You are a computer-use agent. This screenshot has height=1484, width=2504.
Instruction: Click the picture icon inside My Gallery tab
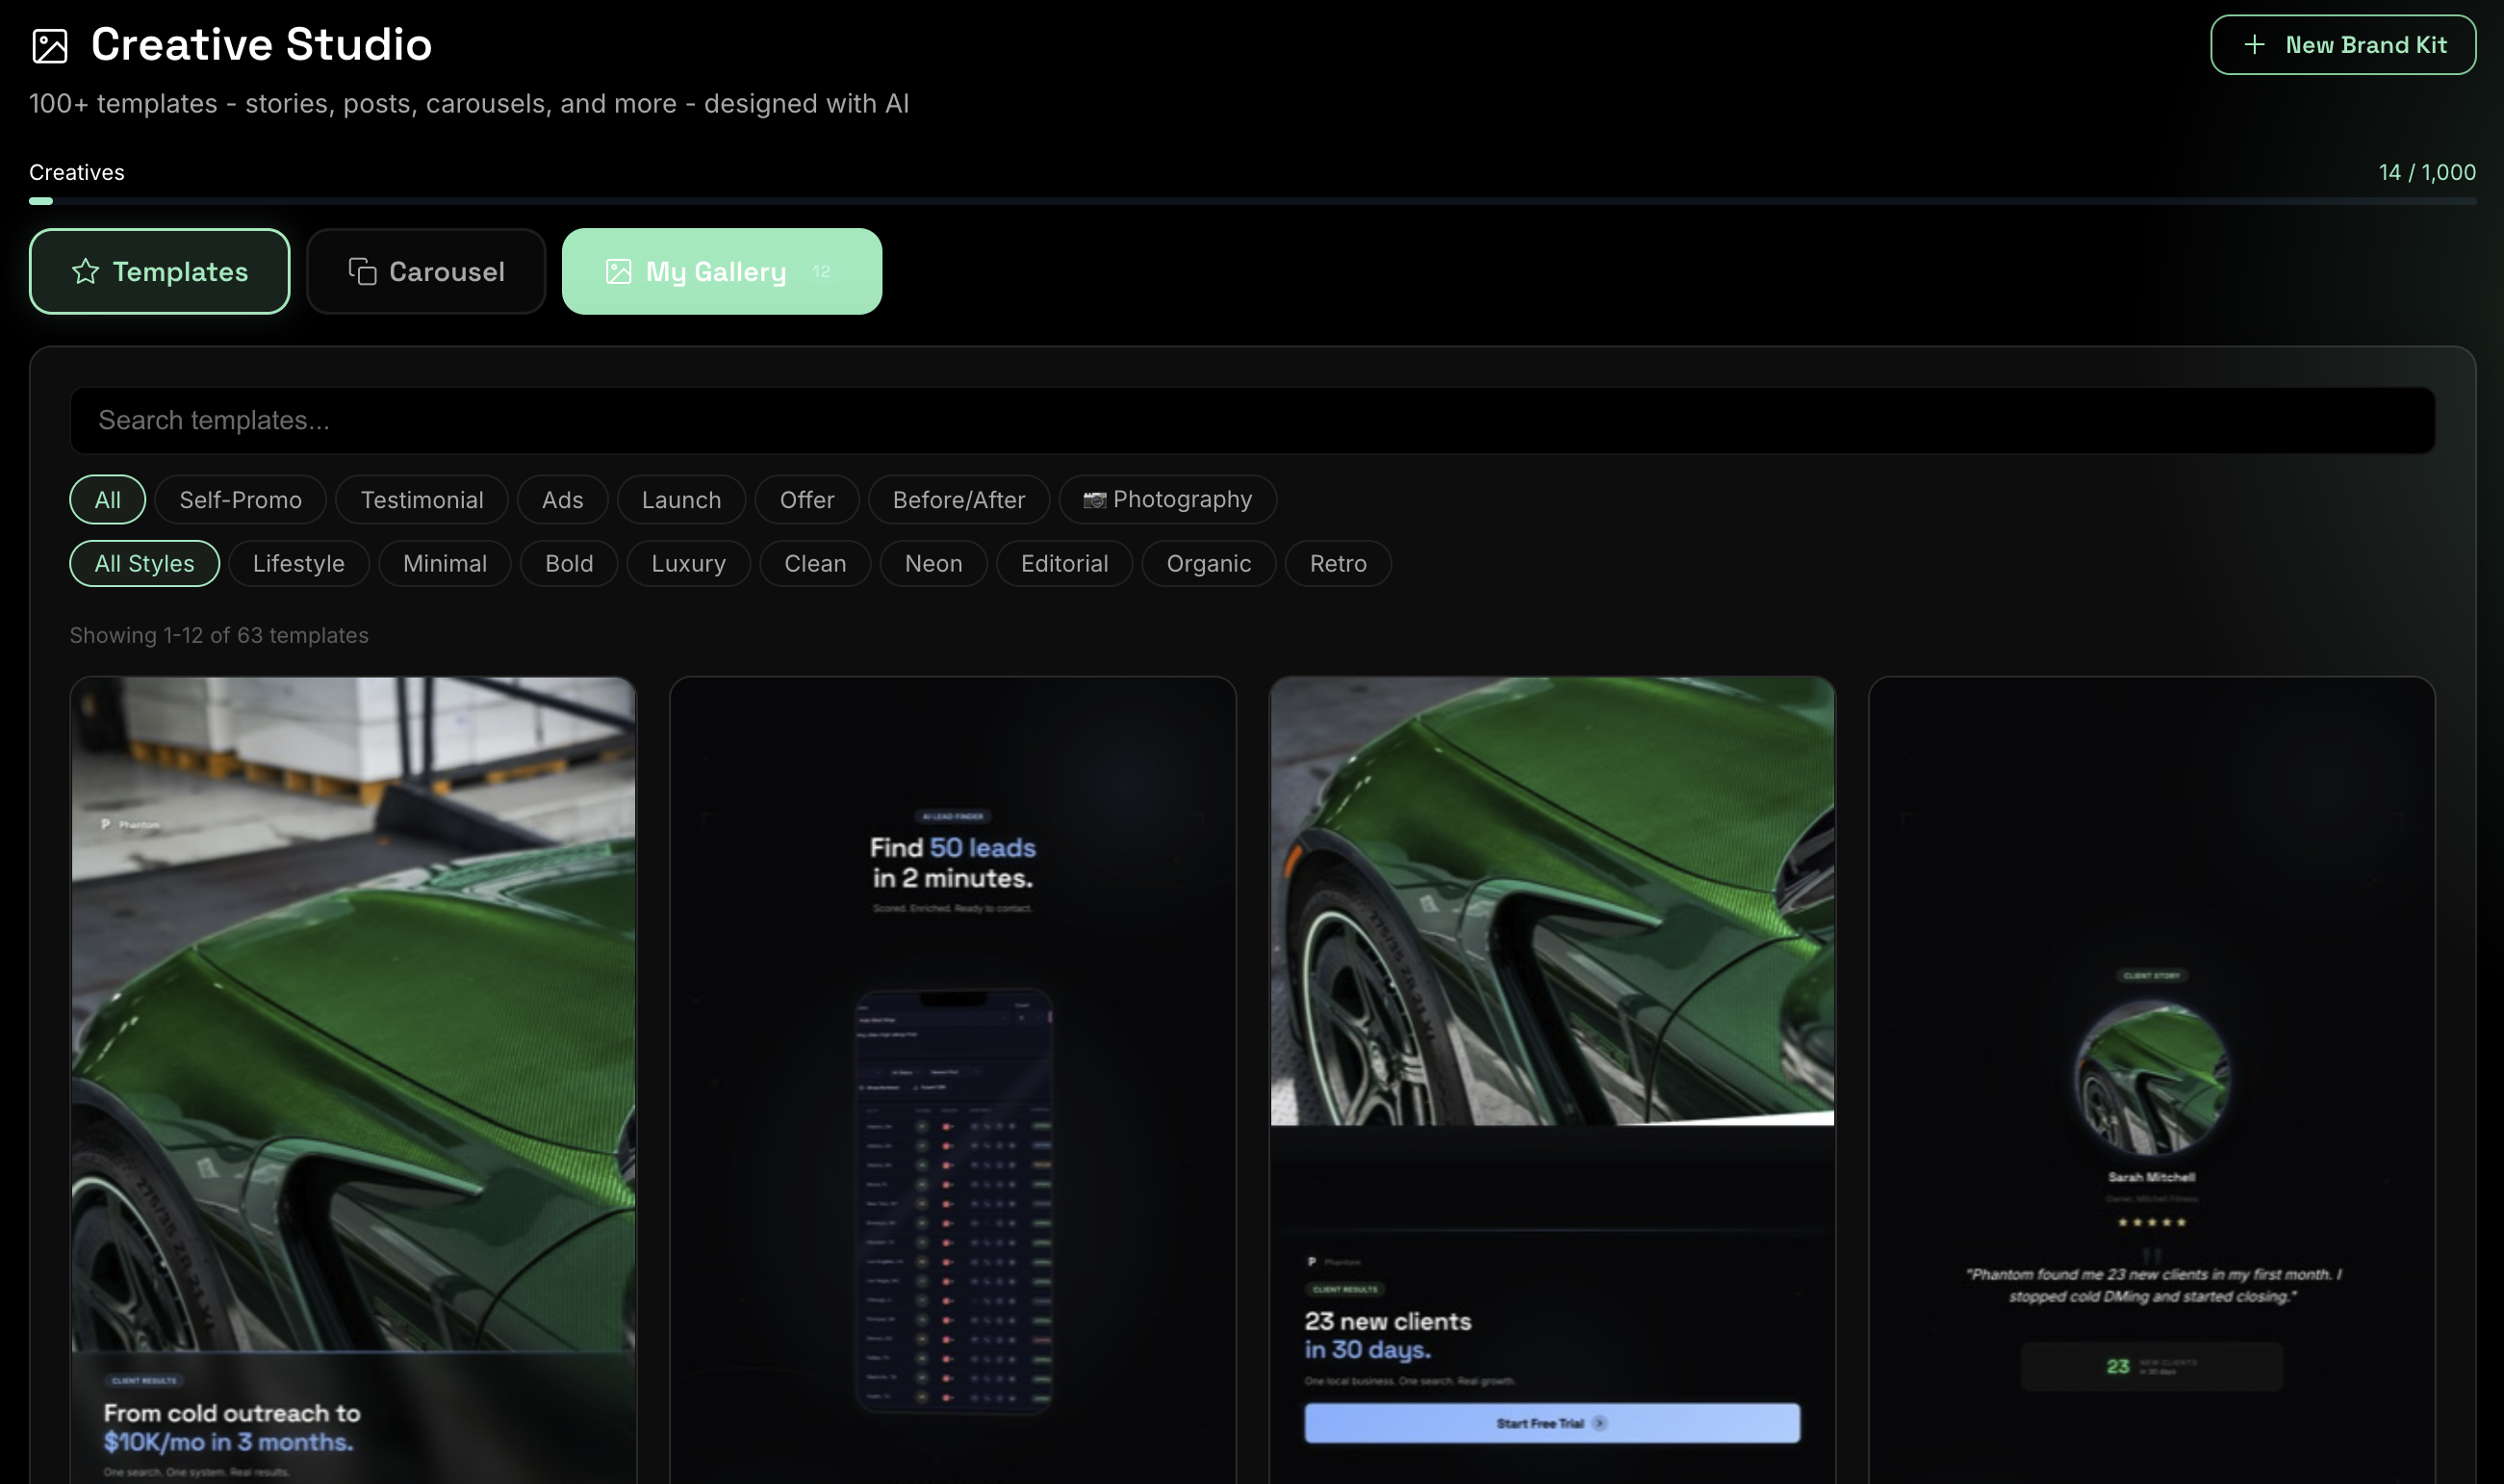coord(621,270)
